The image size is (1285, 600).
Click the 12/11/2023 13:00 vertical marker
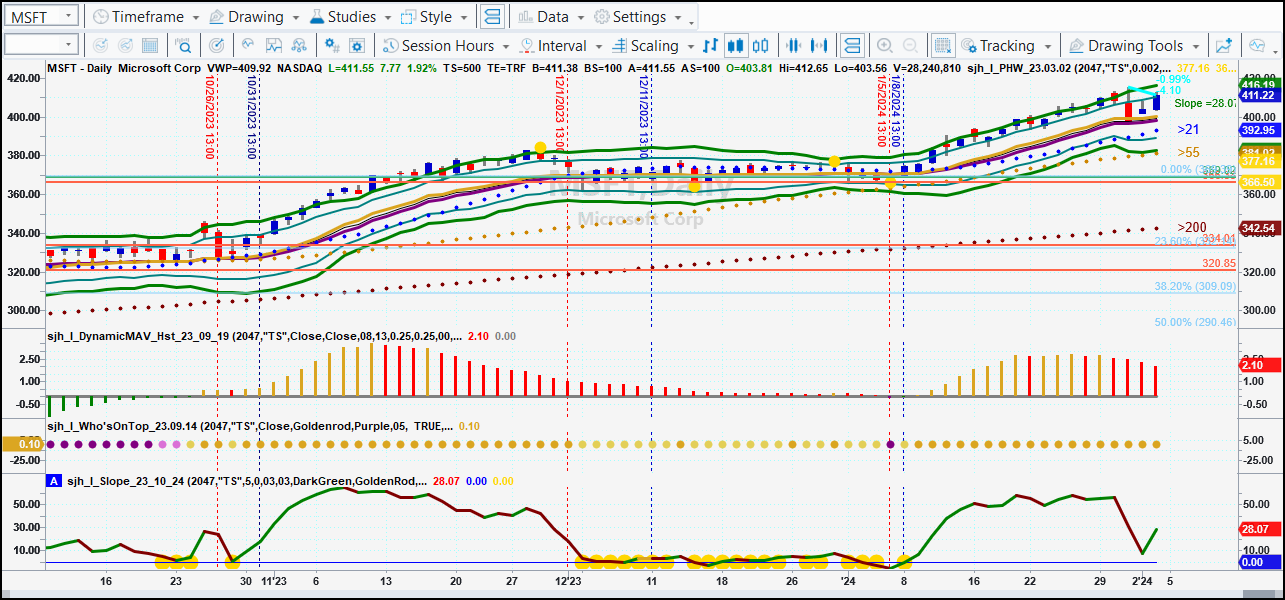tap(645, 117)
